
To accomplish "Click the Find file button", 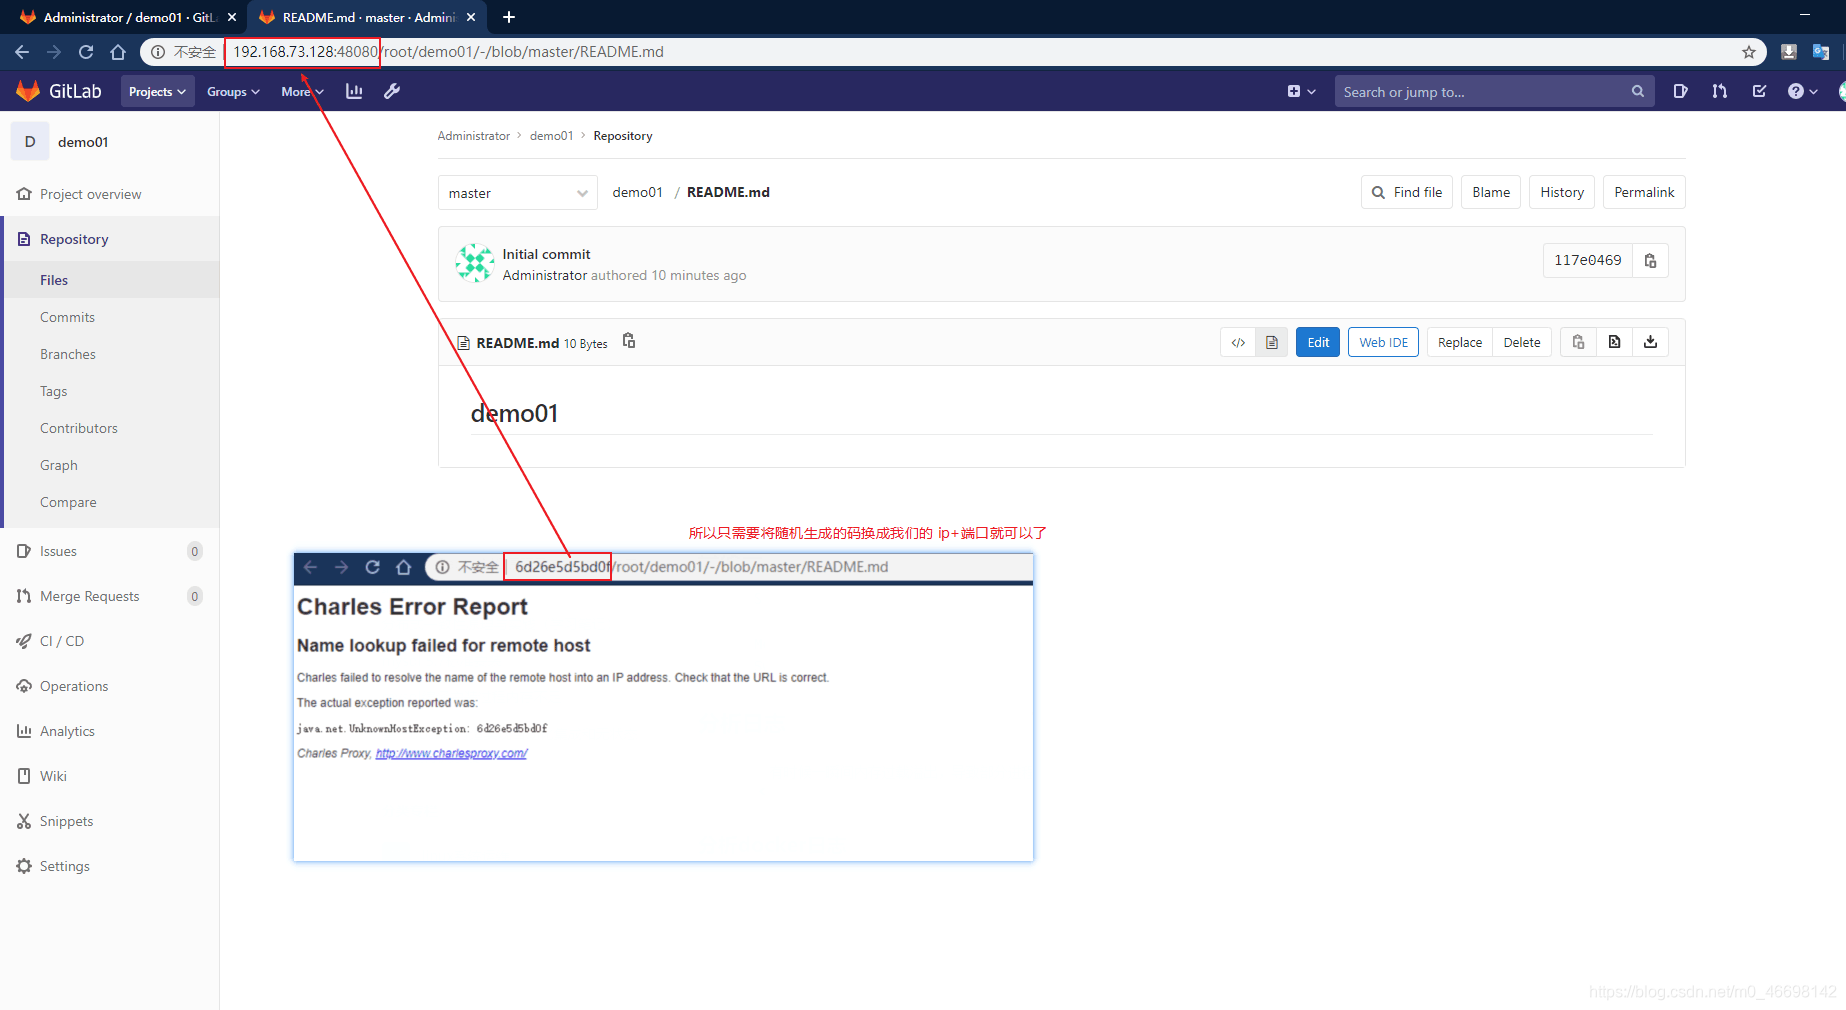I will [x=1407, y=192].
